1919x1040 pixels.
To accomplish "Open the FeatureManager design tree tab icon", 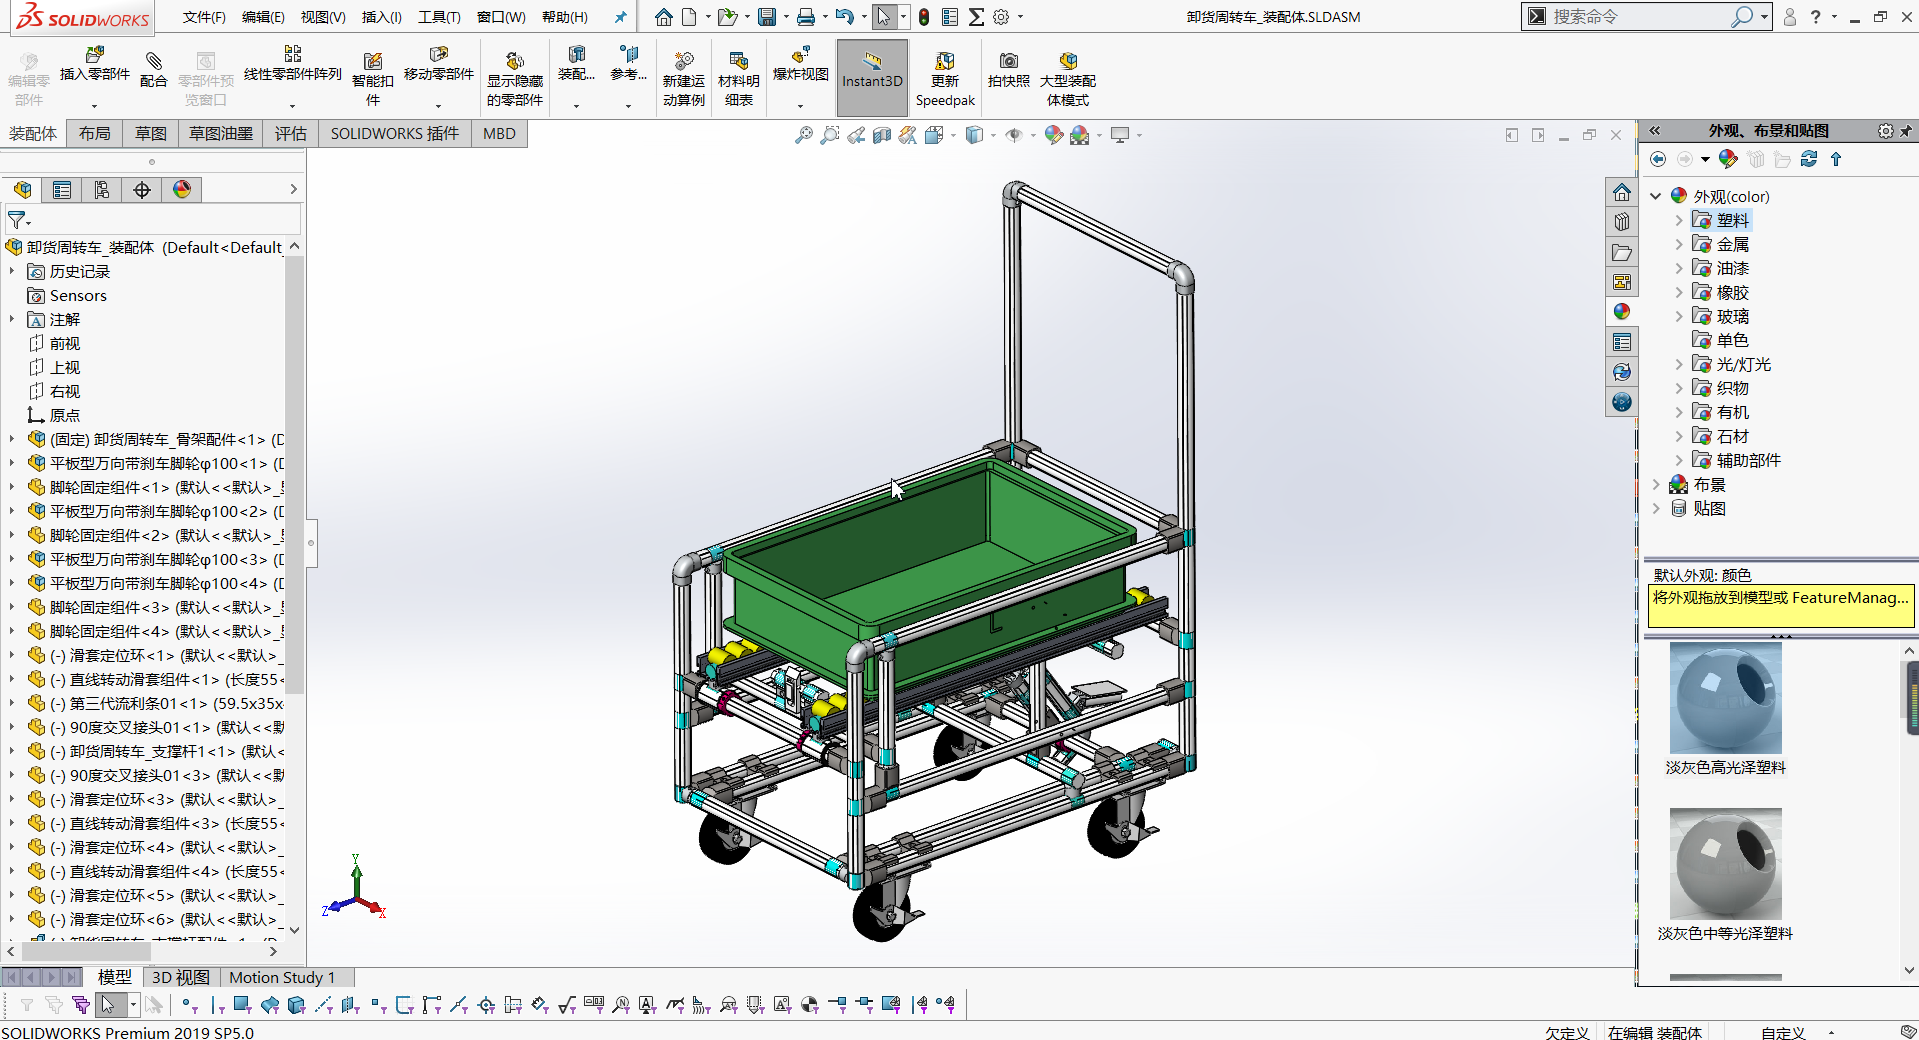I will pyautogui.click(x=22, y=190).
